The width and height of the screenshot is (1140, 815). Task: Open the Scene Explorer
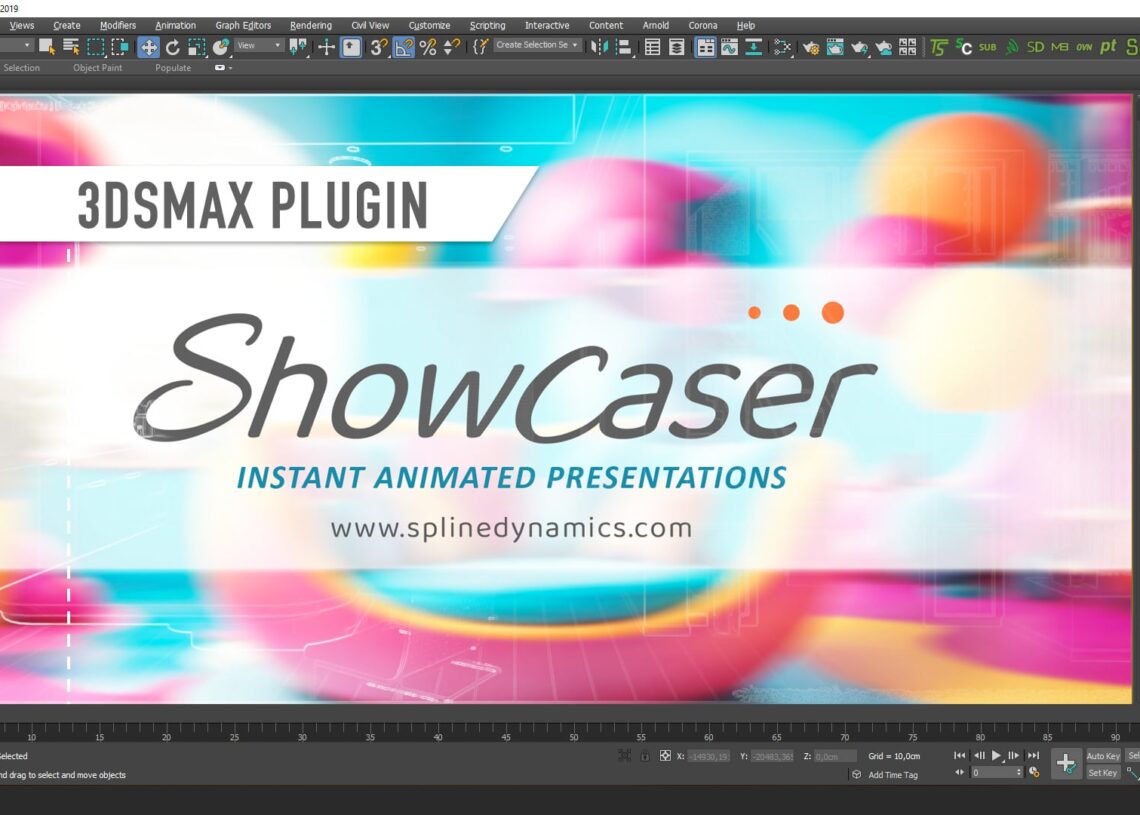click(652, 46)
